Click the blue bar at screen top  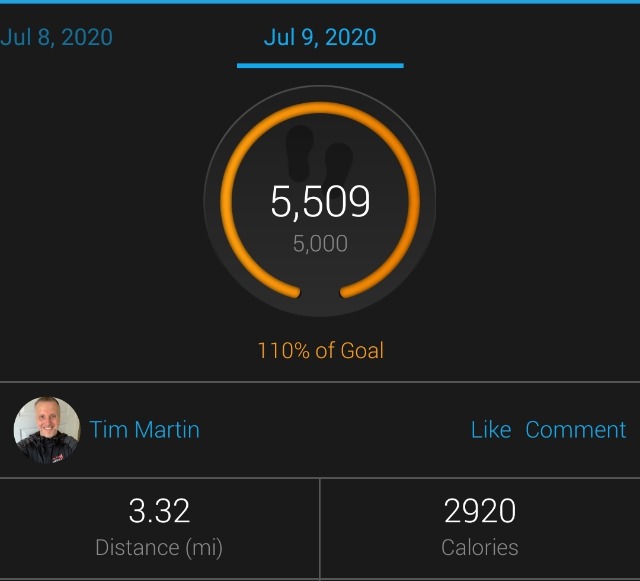coord(320,2)
